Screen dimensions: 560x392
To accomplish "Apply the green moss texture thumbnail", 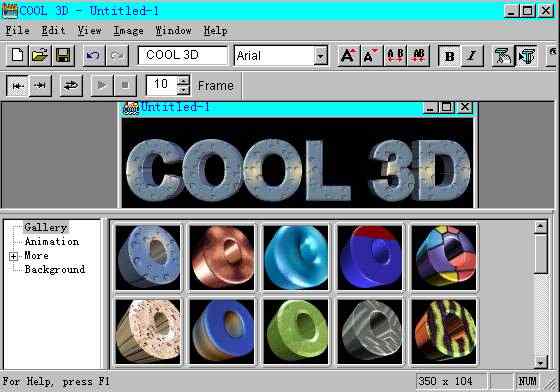I will pos(296,331).
